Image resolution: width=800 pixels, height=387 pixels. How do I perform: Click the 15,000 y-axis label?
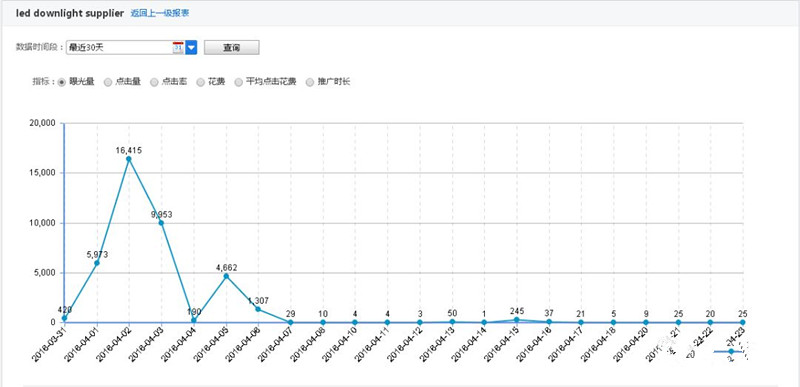(43, 173)
